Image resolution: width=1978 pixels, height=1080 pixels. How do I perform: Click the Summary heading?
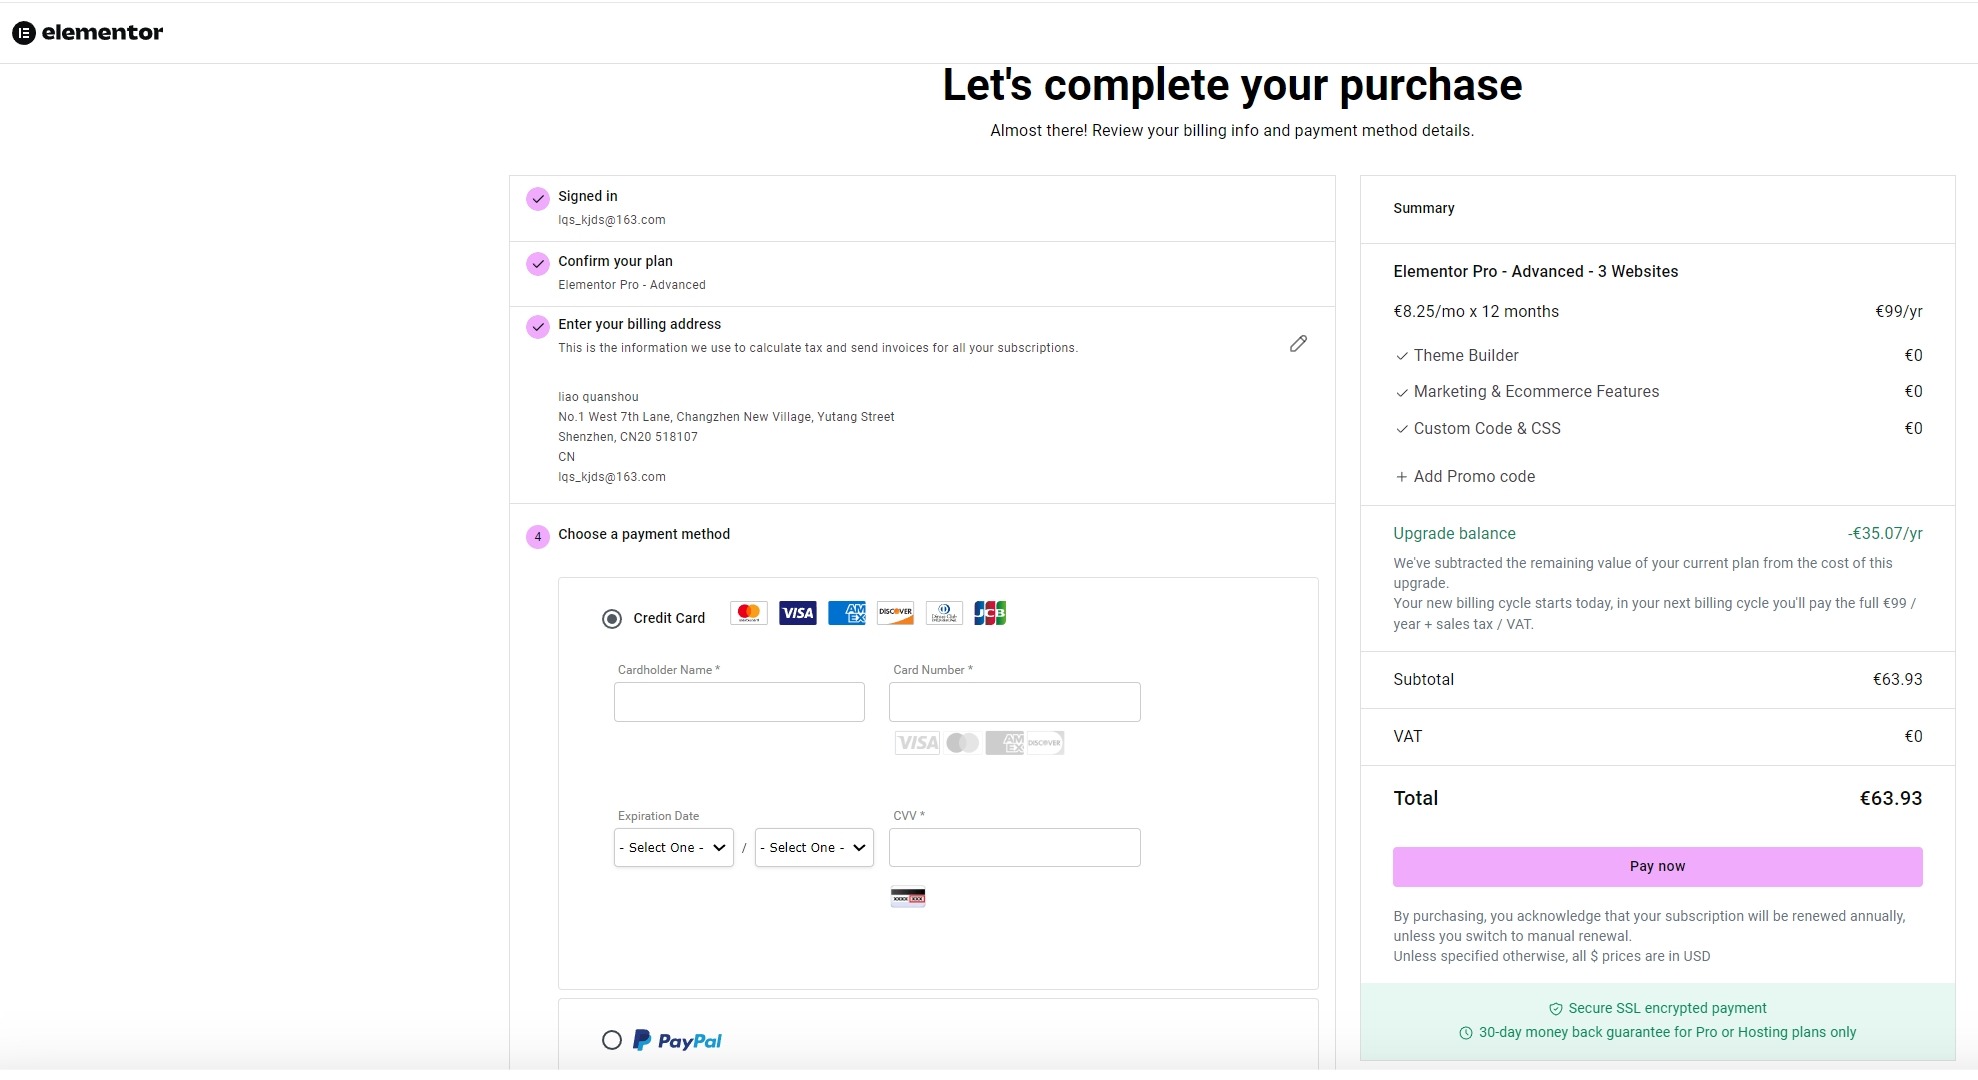[1424, 208]
